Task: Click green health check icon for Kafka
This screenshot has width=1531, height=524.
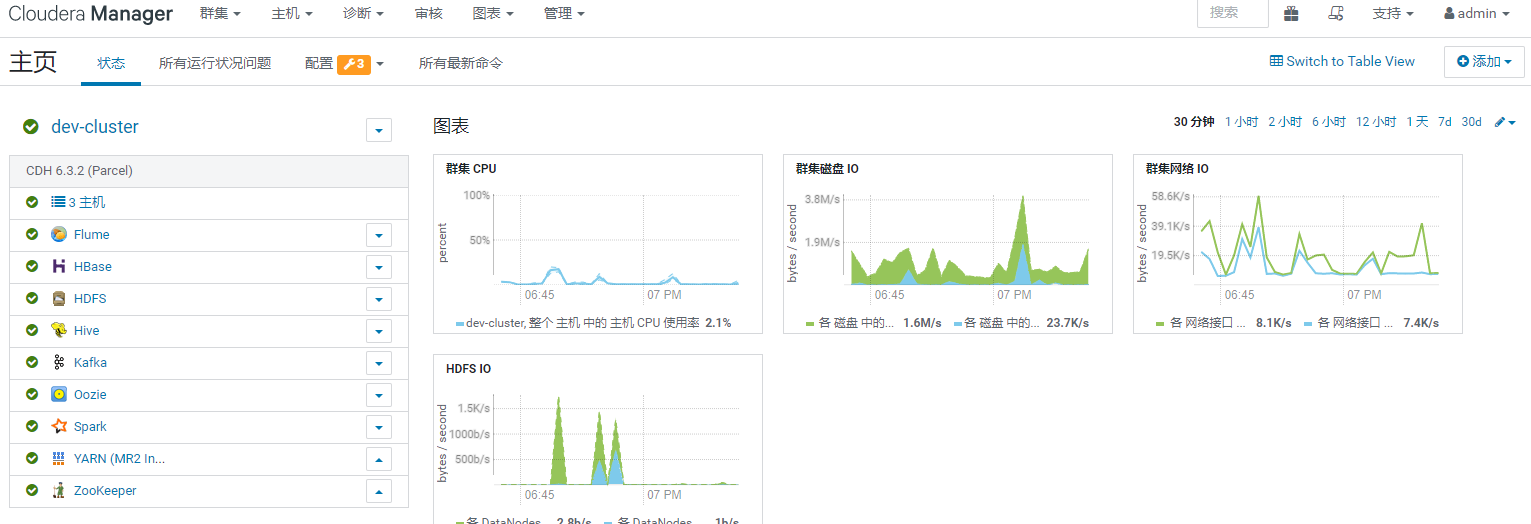Action: coord(32,362)
